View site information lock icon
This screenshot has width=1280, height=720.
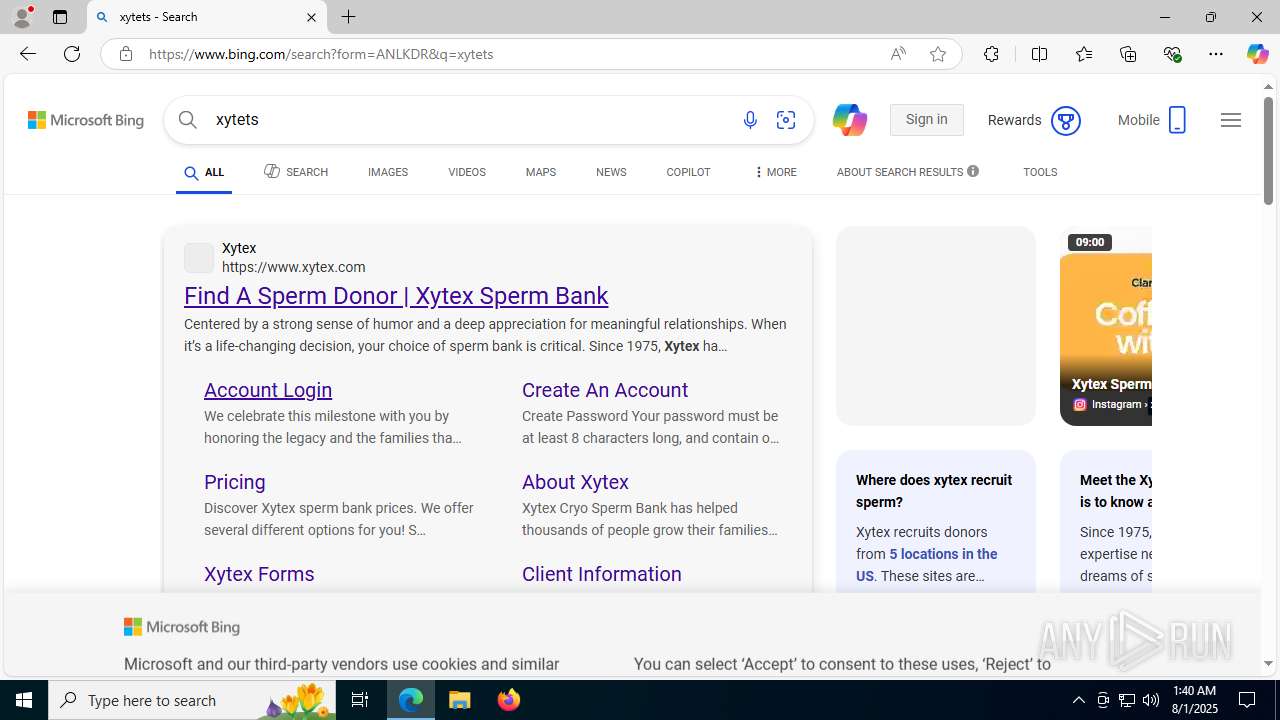click(125, 54)
